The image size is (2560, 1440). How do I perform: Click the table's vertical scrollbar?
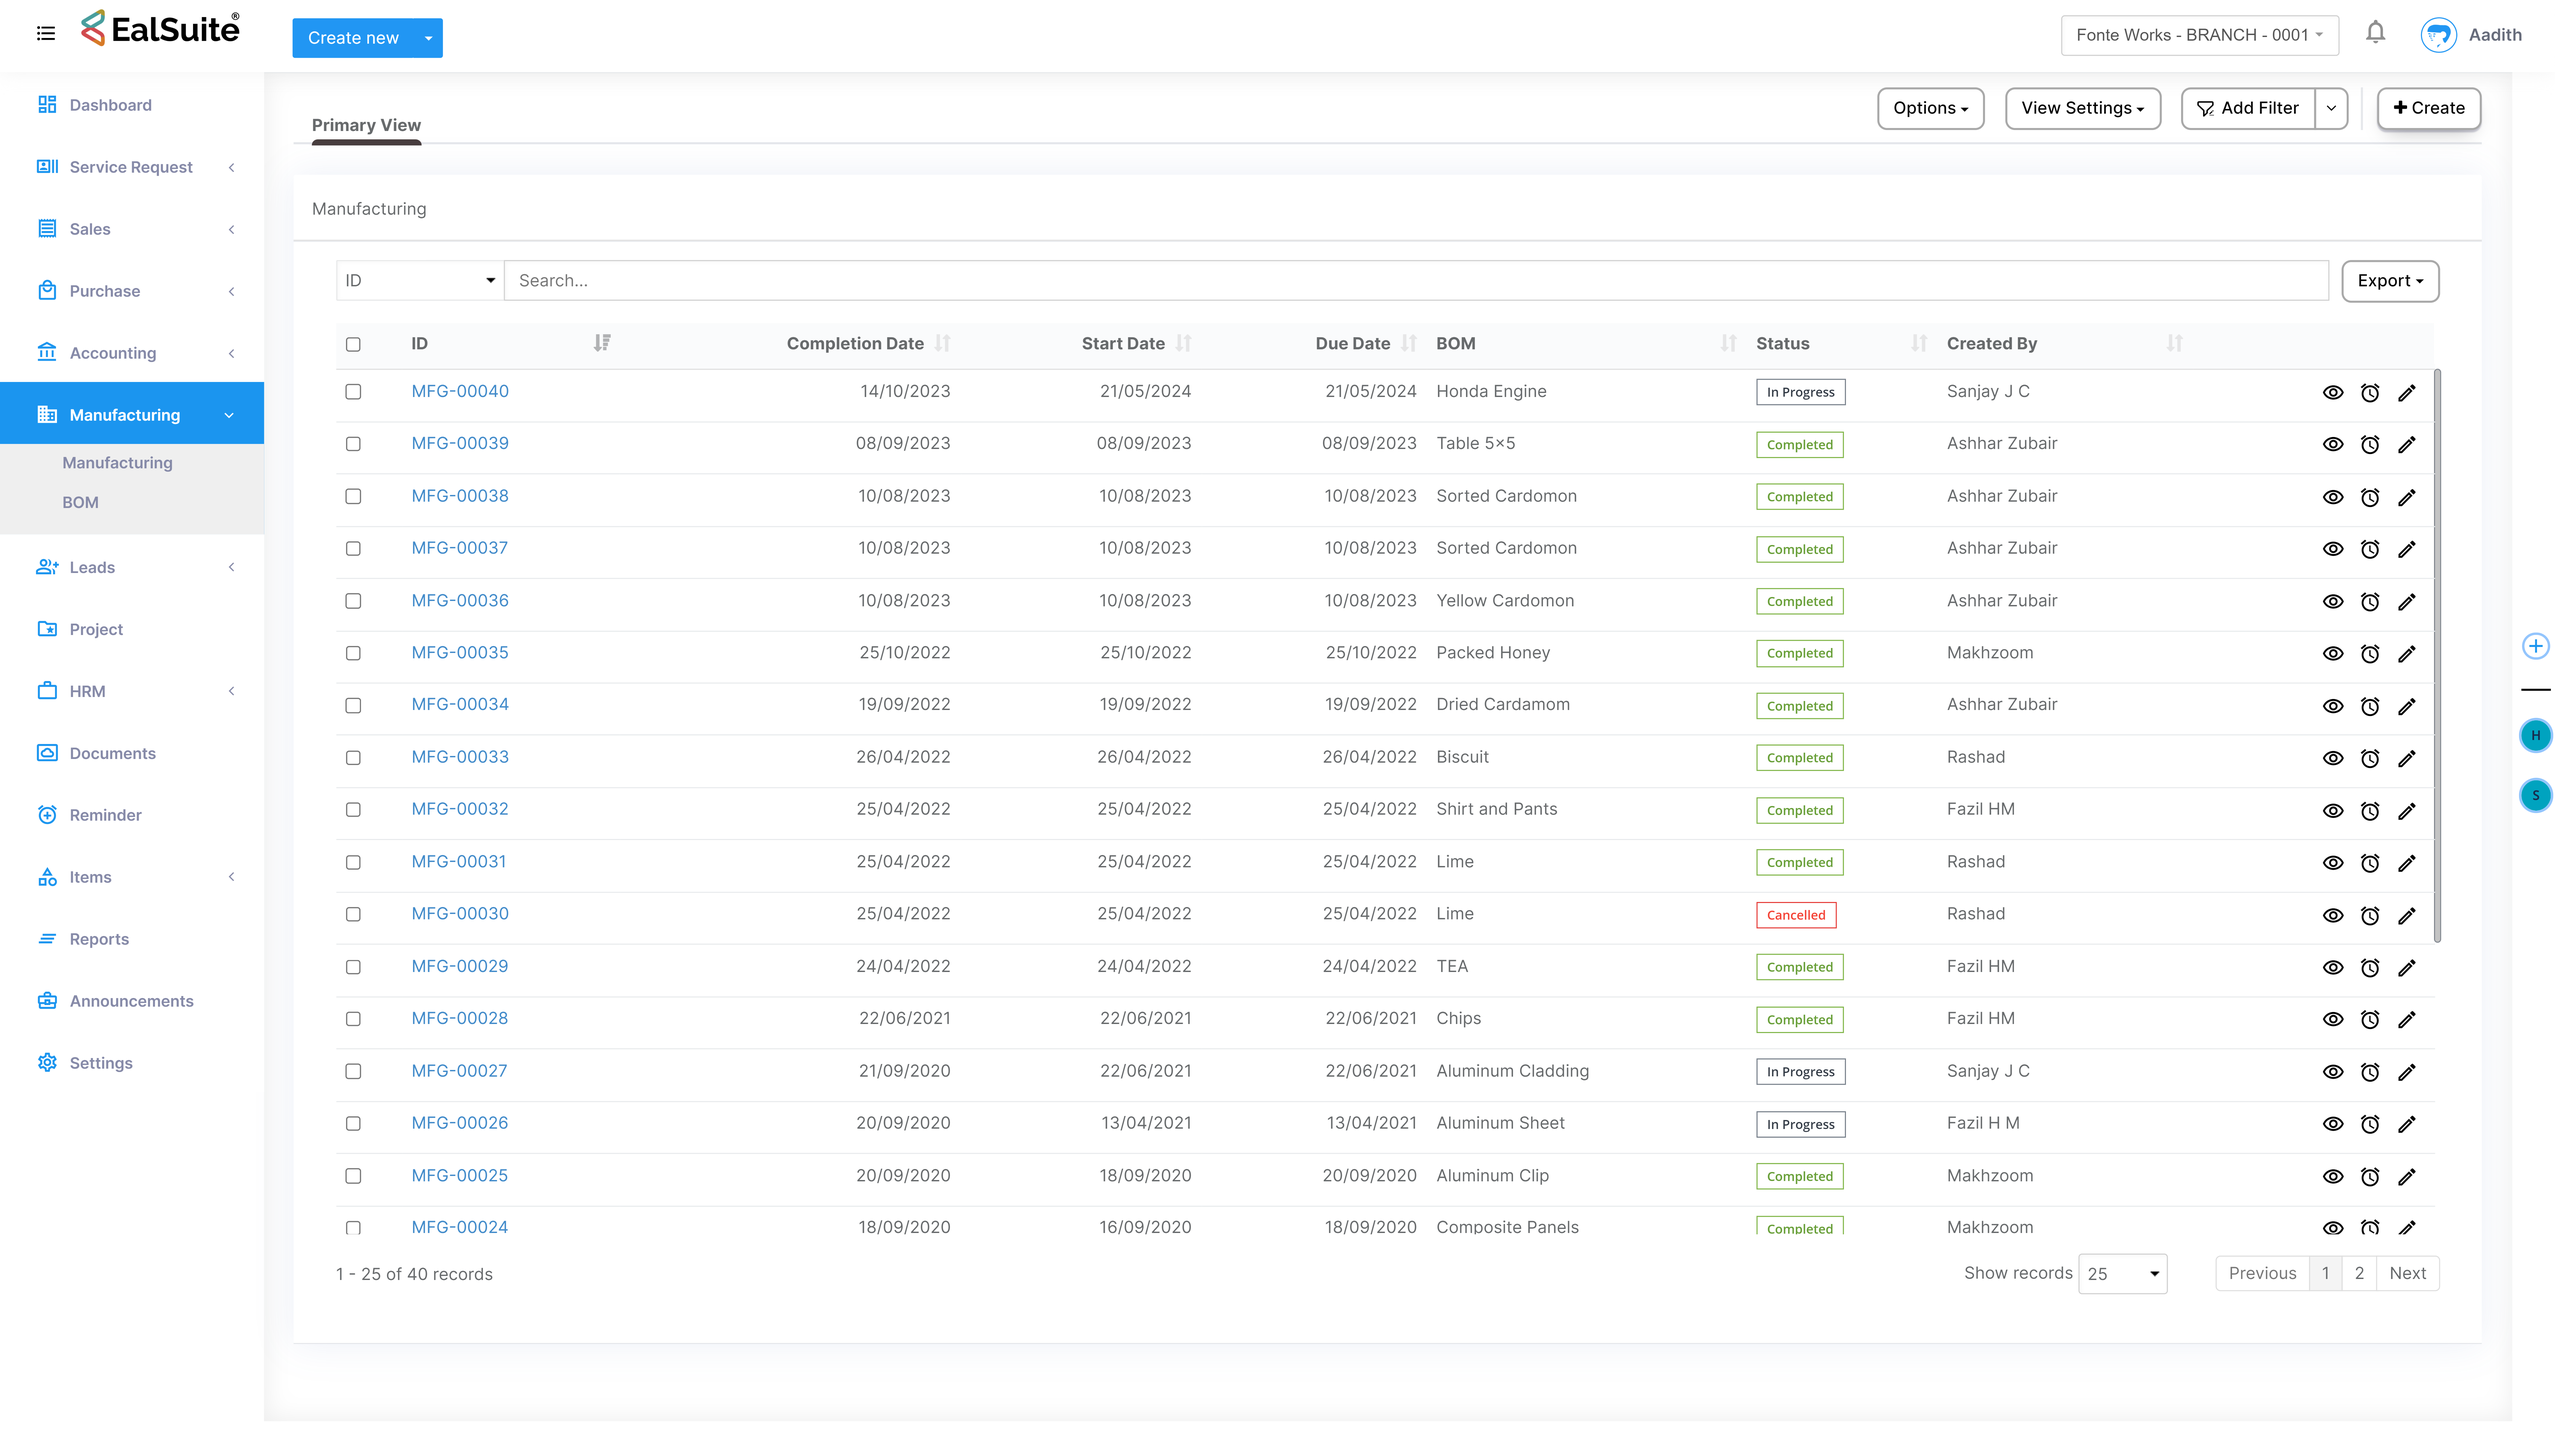[2437, 656]
